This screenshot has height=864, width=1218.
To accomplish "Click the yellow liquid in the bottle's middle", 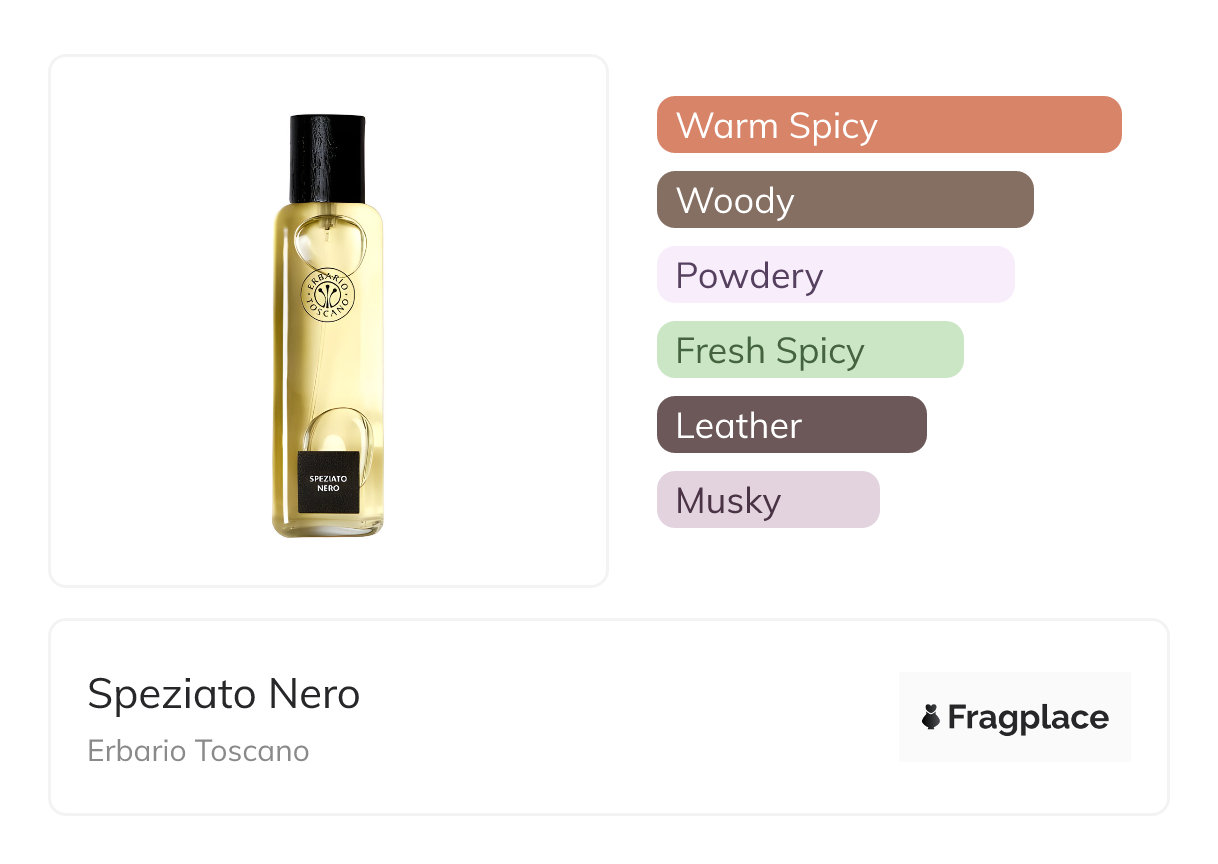I will pos(328,370).
